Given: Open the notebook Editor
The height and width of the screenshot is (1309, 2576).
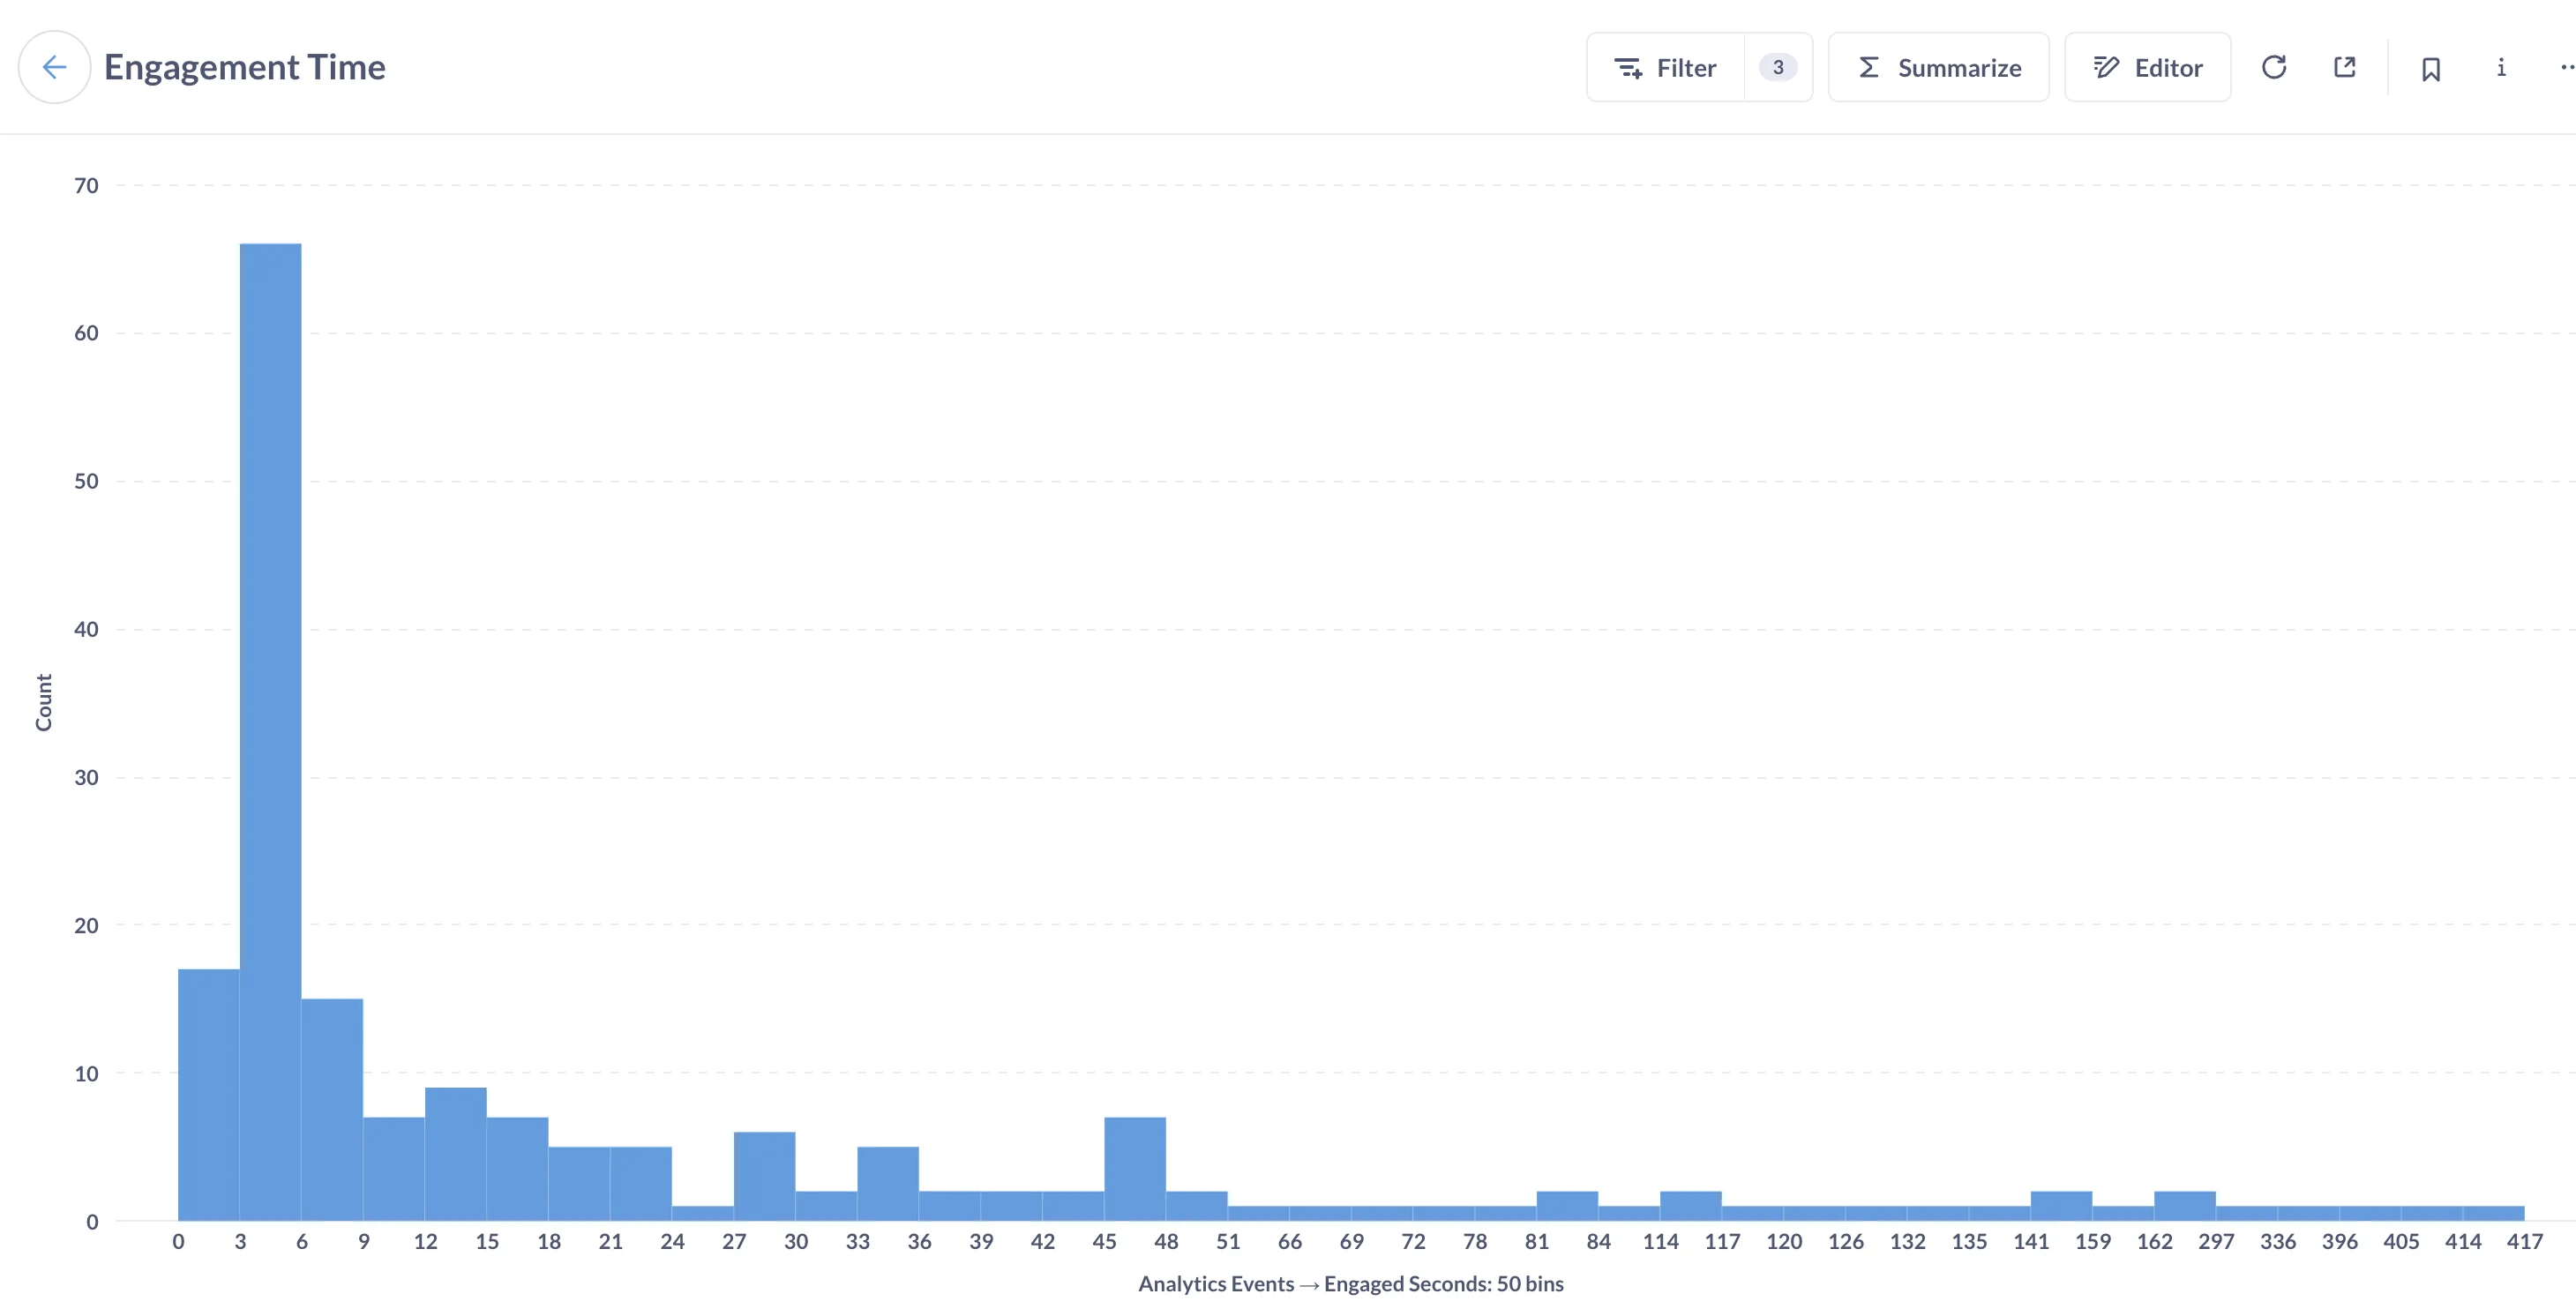Looking at the screenshot, I should click(2147, 67).
